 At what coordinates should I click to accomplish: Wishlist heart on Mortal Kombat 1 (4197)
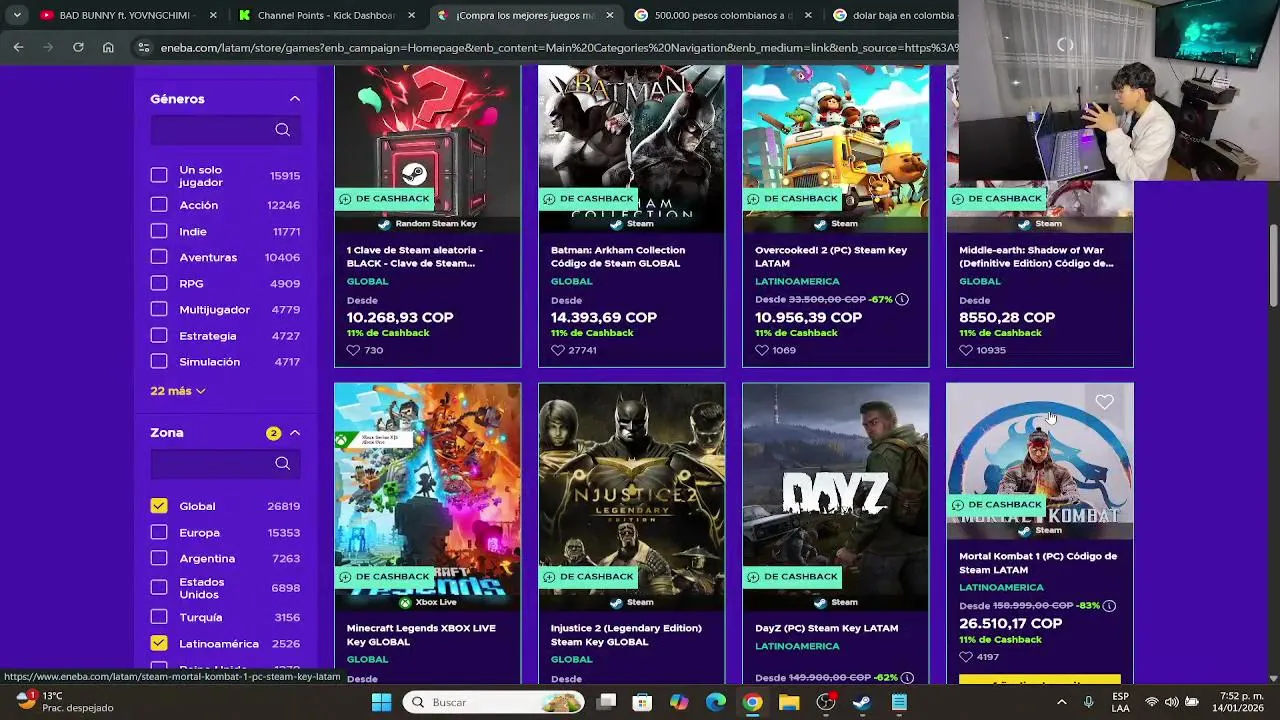point(965,657)
